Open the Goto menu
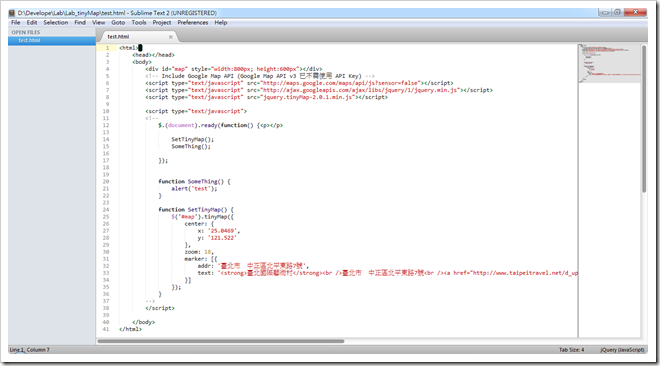Image resolution: width=660 pixels, height=366 pixels. (118, 22)
